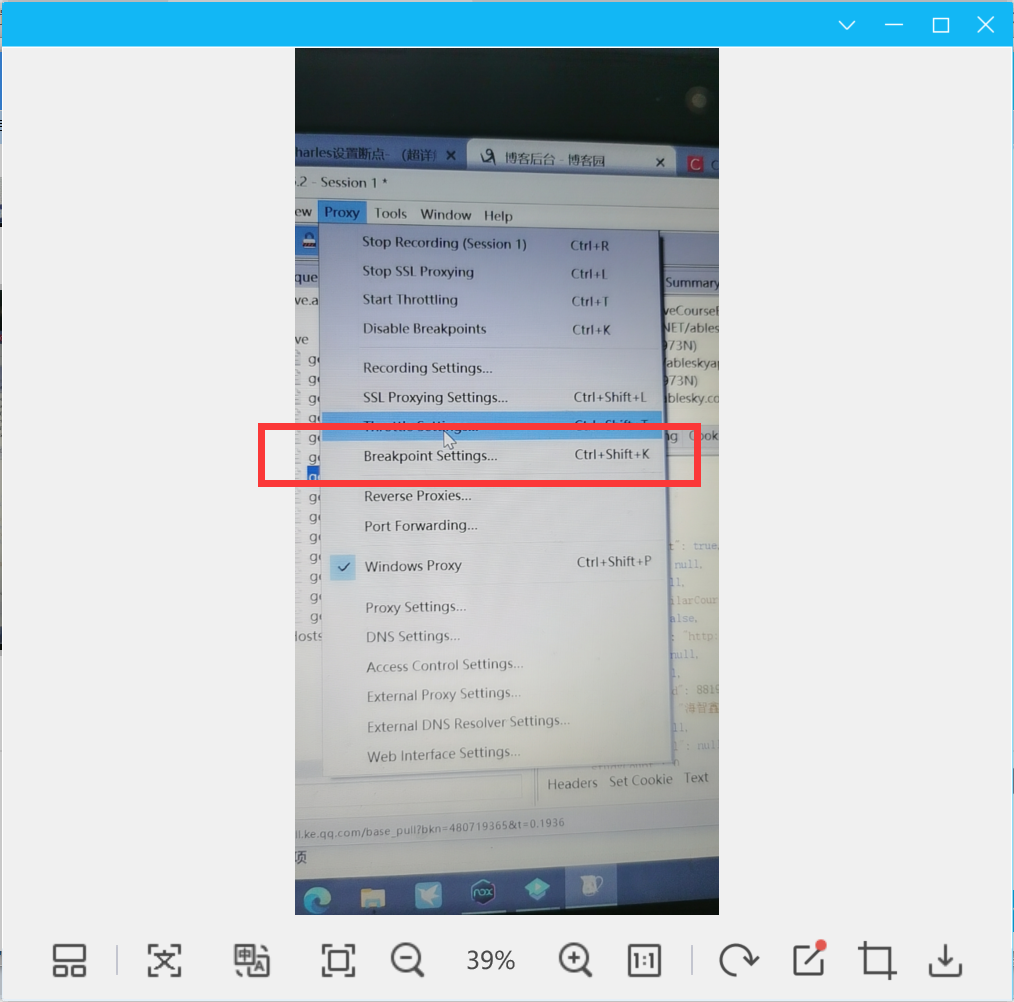Open the Charles pitcher taskbar icon
Screen dimensions: 1014x1002
(592, 886)
